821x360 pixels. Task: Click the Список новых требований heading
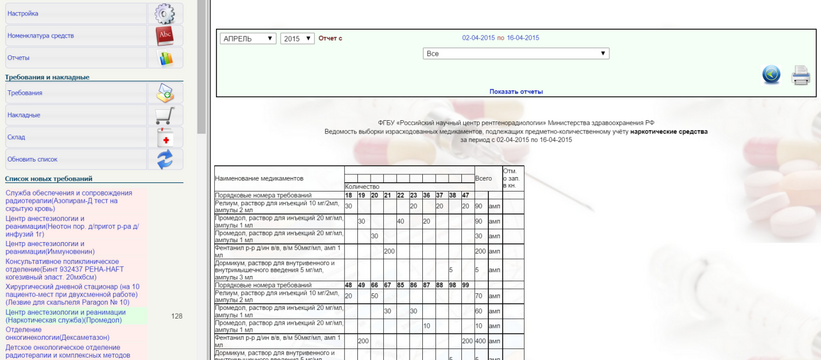coord(49,178)
